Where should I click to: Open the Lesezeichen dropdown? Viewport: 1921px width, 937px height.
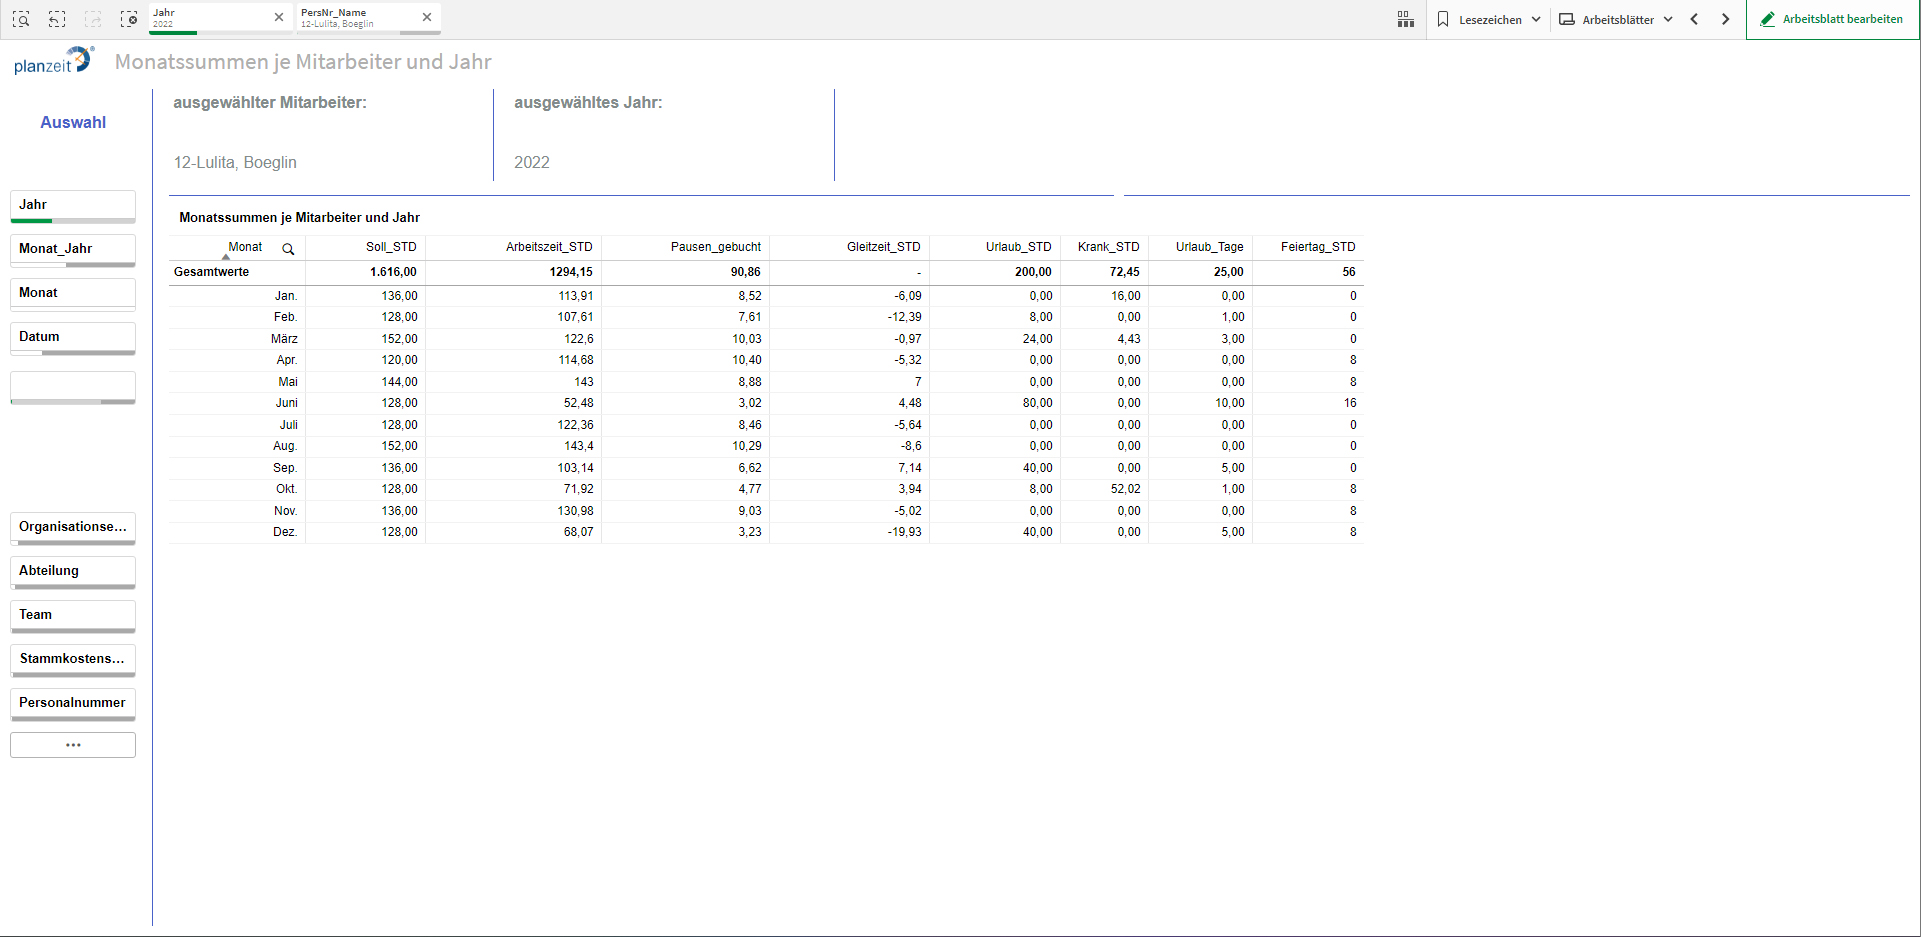coord(1488,19)
